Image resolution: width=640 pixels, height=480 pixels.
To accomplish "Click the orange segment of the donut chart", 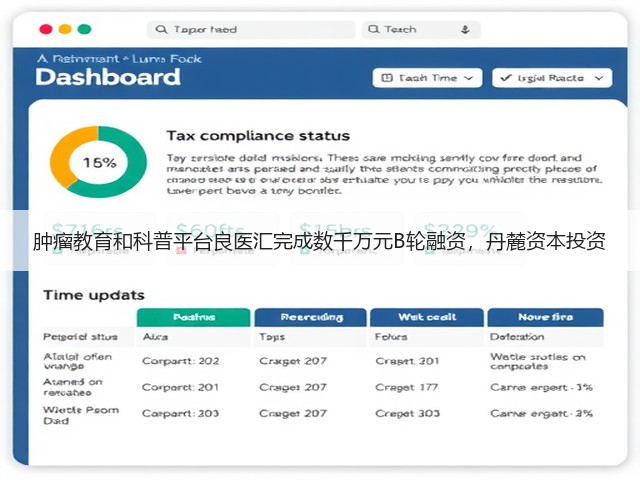I will tap(65, 155).
